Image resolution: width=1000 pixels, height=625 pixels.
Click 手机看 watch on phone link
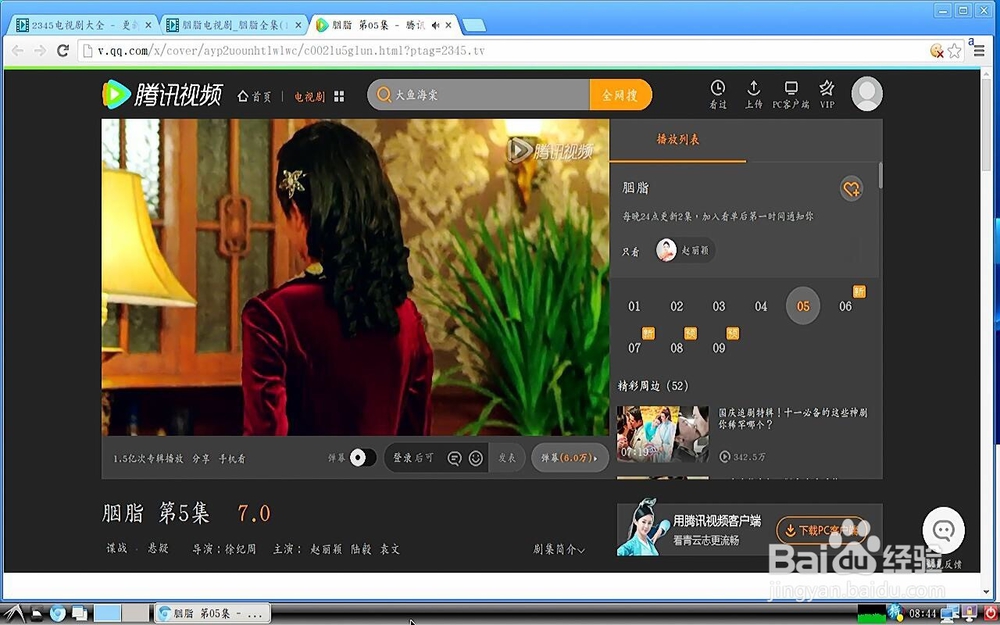tap(232, 459)
